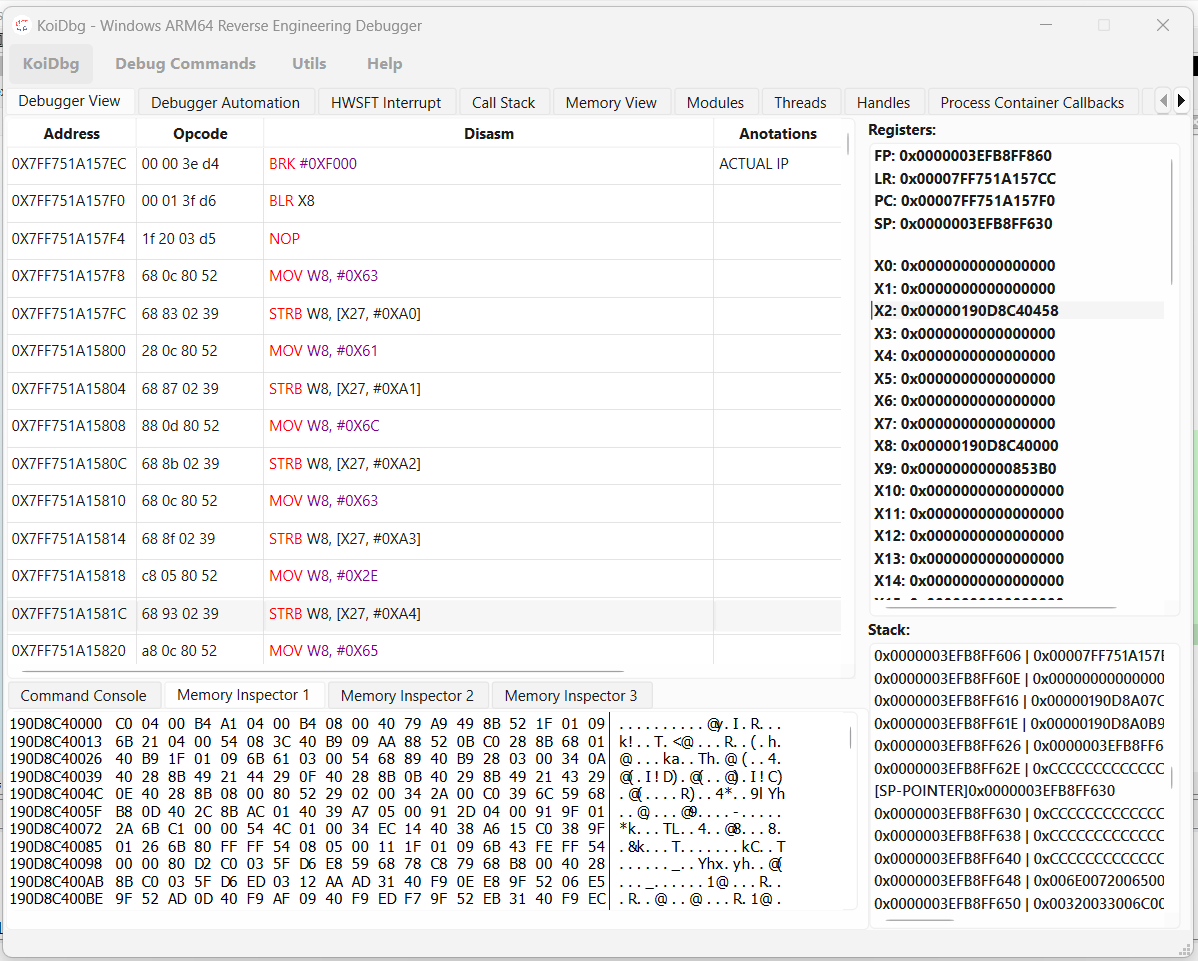
Task: Open the HWSFT Interrupt tab
Action: click(x=386, y=102)
